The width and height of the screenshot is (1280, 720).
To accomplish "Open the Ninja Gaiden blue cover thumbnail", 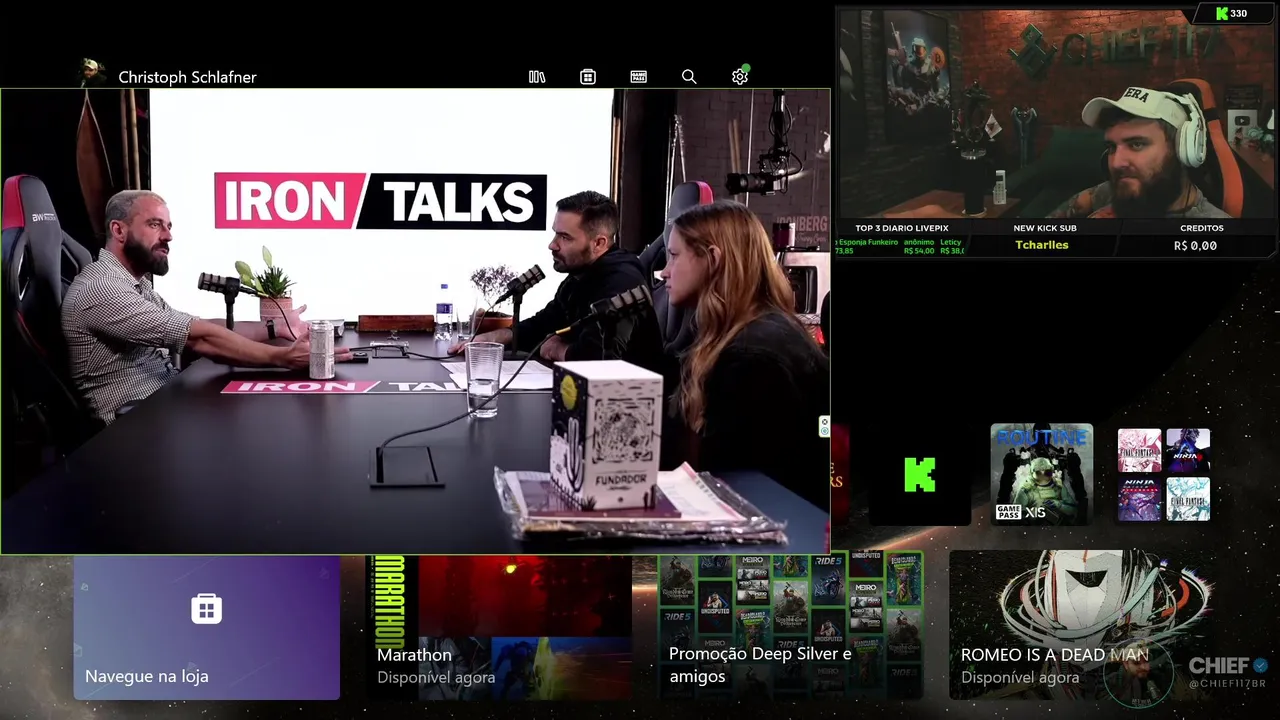I will click(1188, 450).
